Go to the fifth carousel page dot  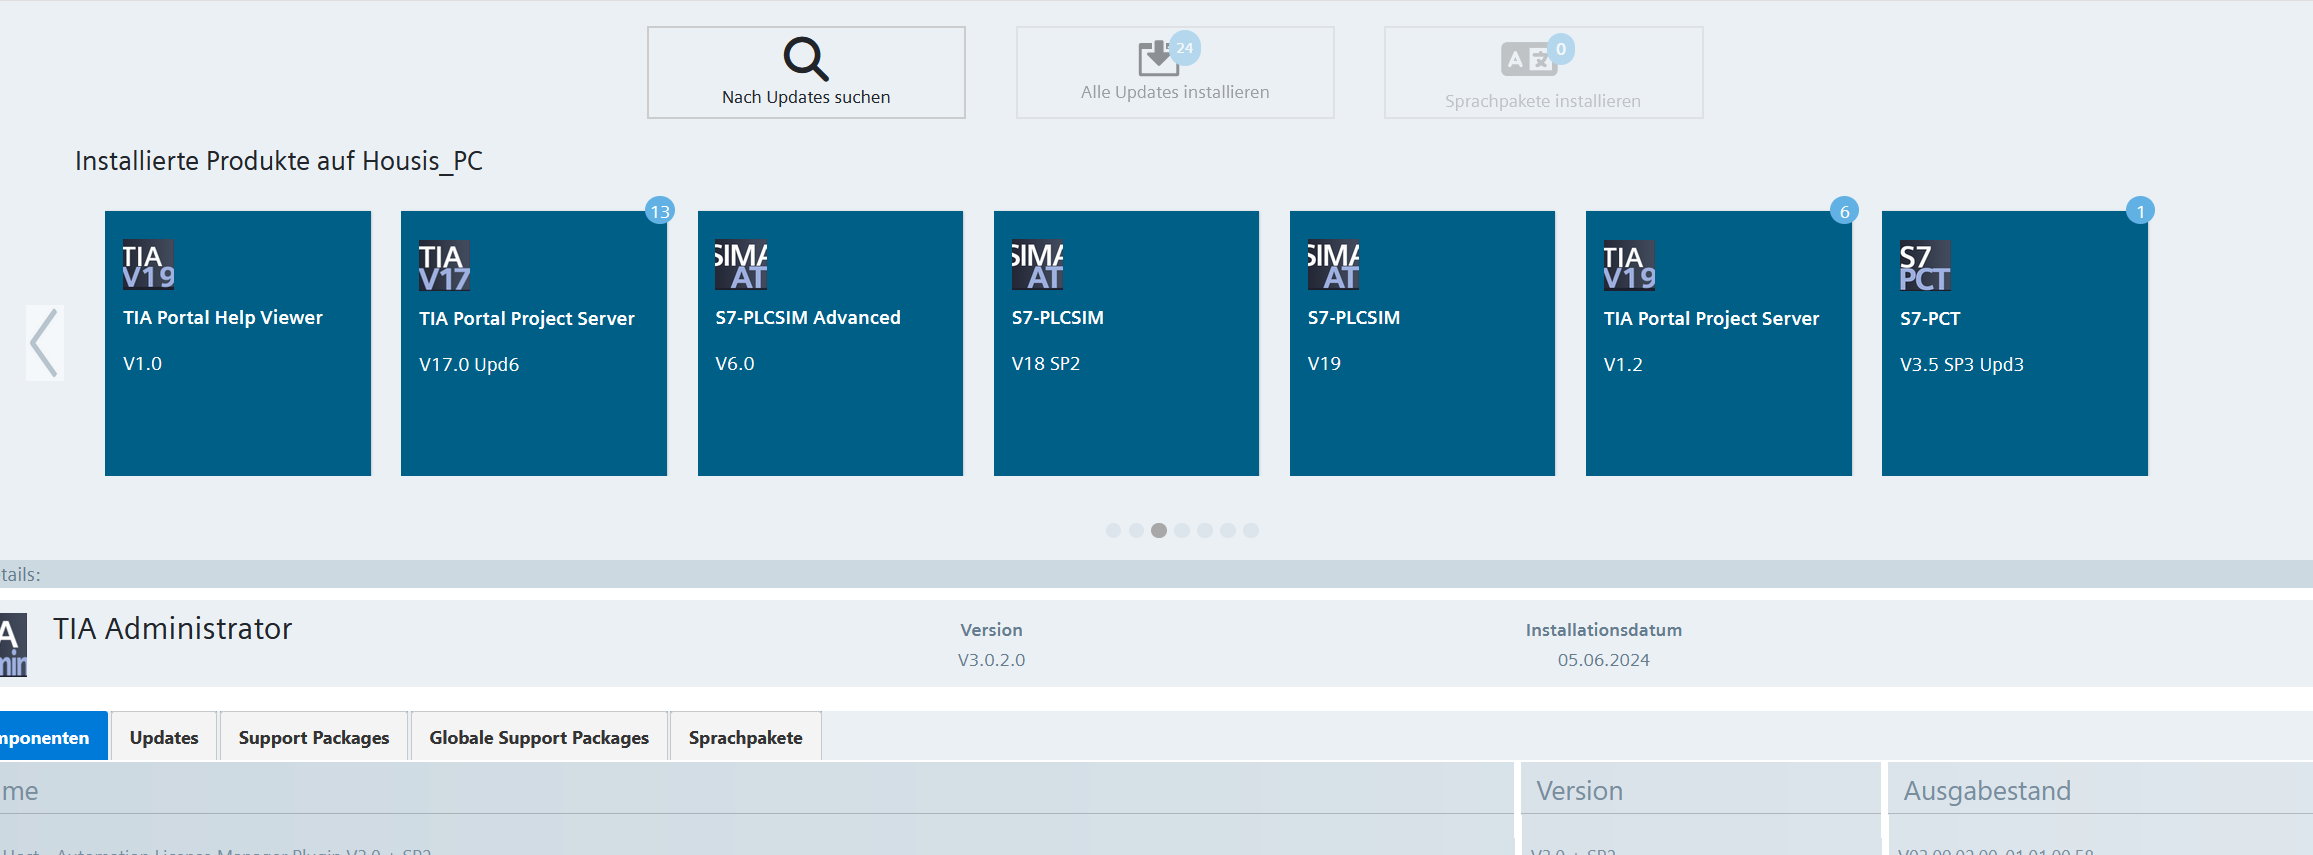(1205, 531)
